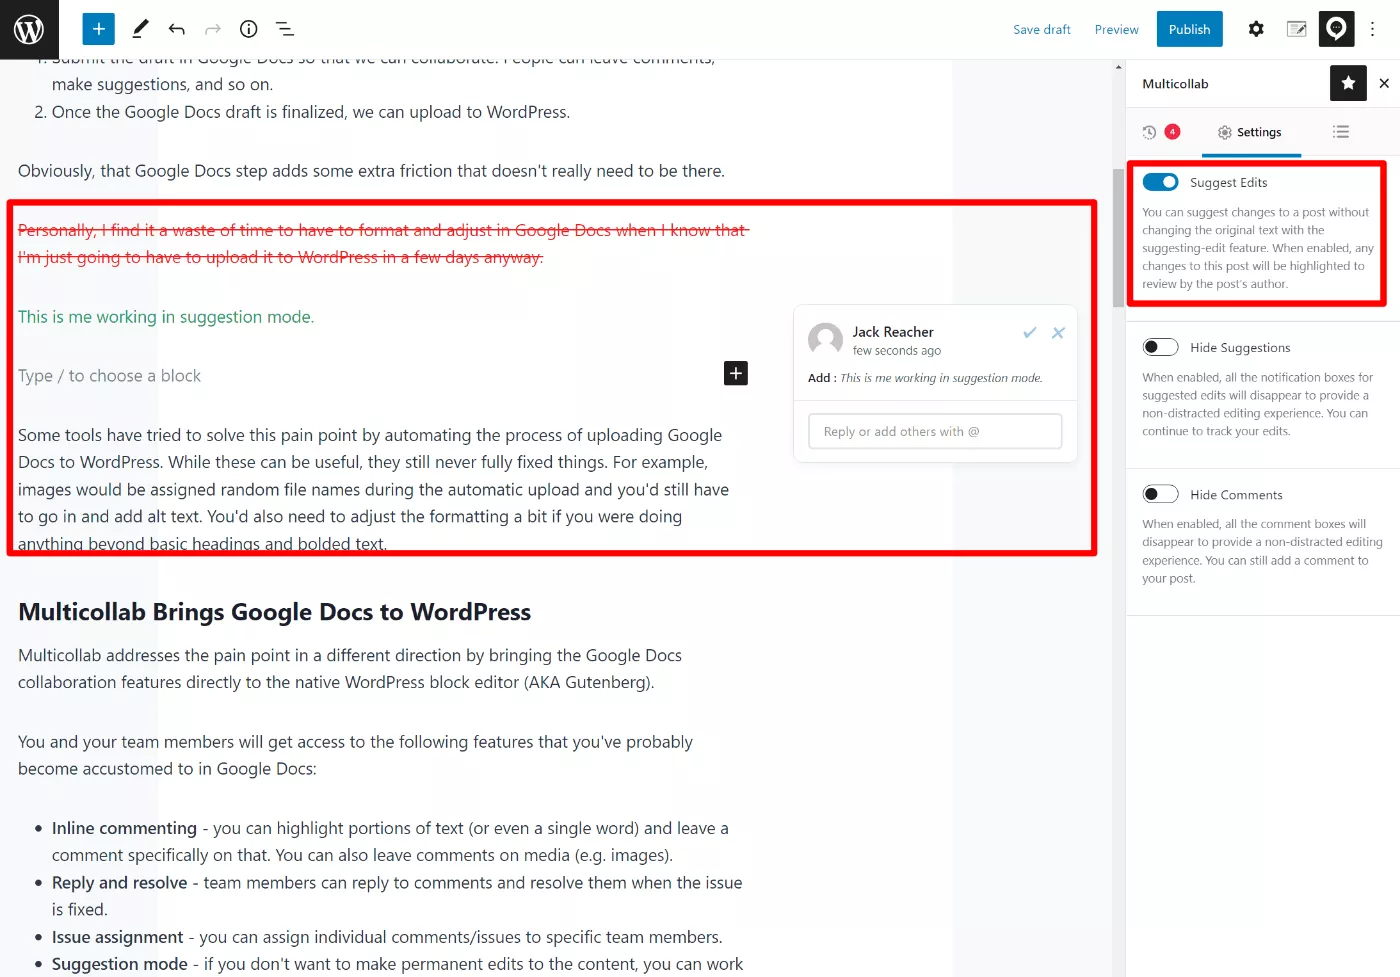
Task: Click the 'Obviously, that Google Docs step' paragraph
Action: click(371, 171)
